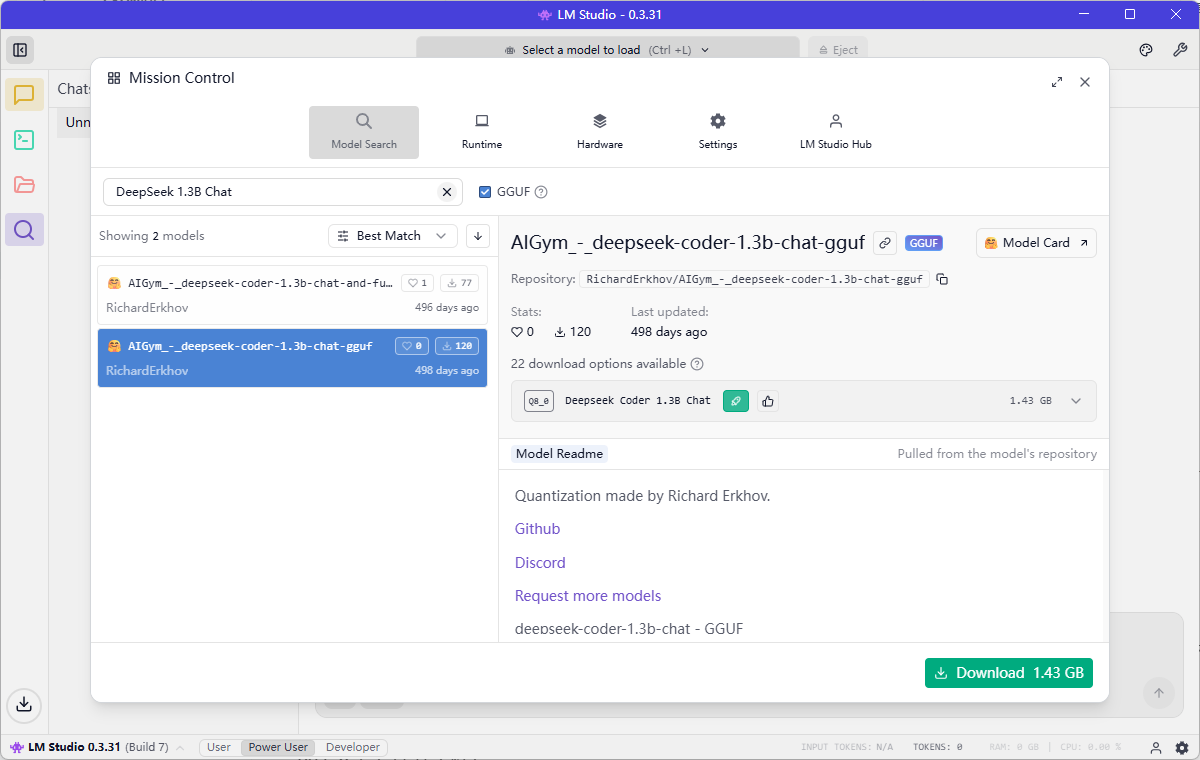The image size is (1200, 760).
Task: Click the download options help icon
Action: 697,364
